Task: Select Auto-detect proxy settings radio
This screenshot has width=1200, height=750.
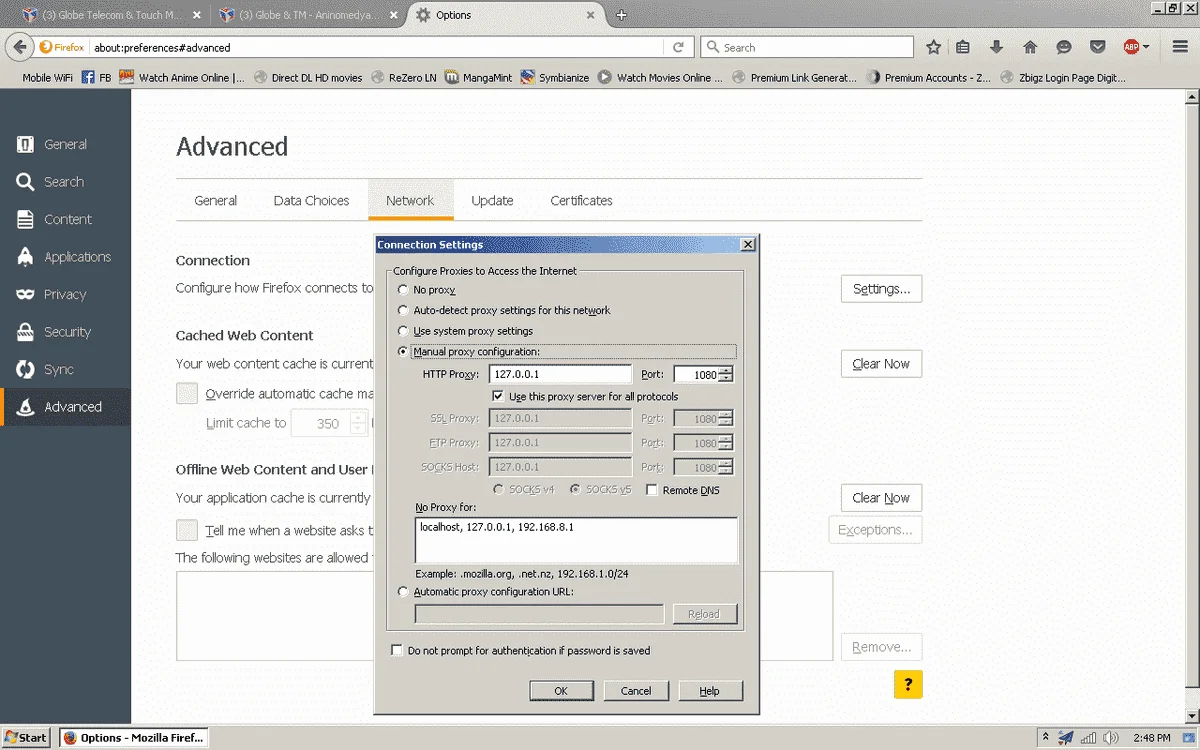Action: click(403, 310)
